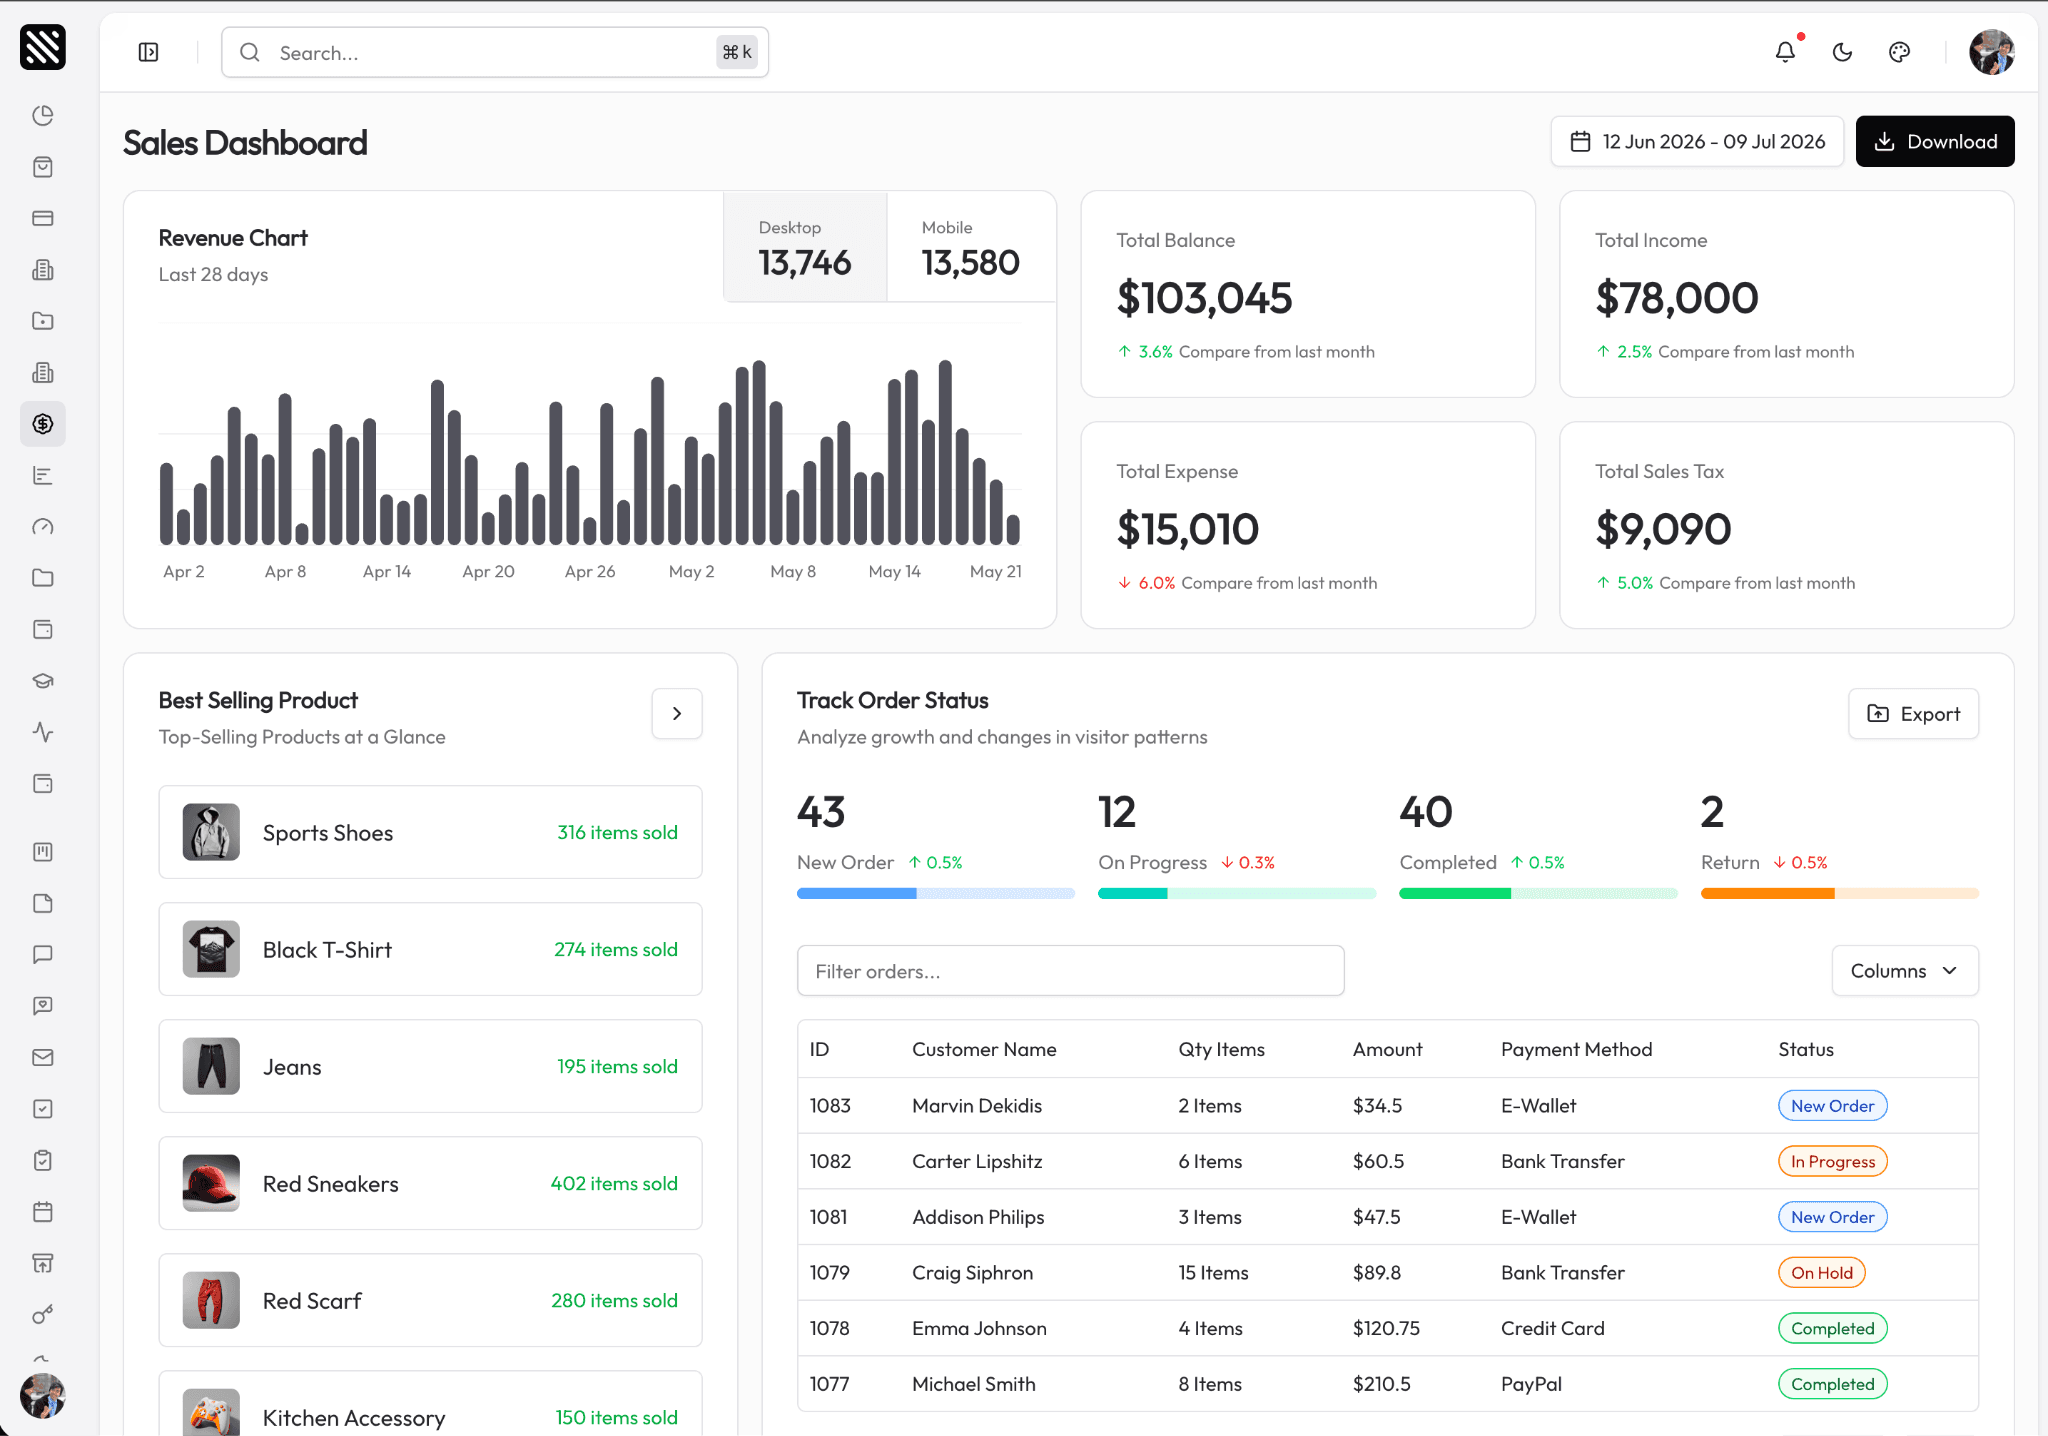Sort by Amount column header
Image resolution: width=2048 pixels, height=1436 pixels.
coord(1387,1049)
